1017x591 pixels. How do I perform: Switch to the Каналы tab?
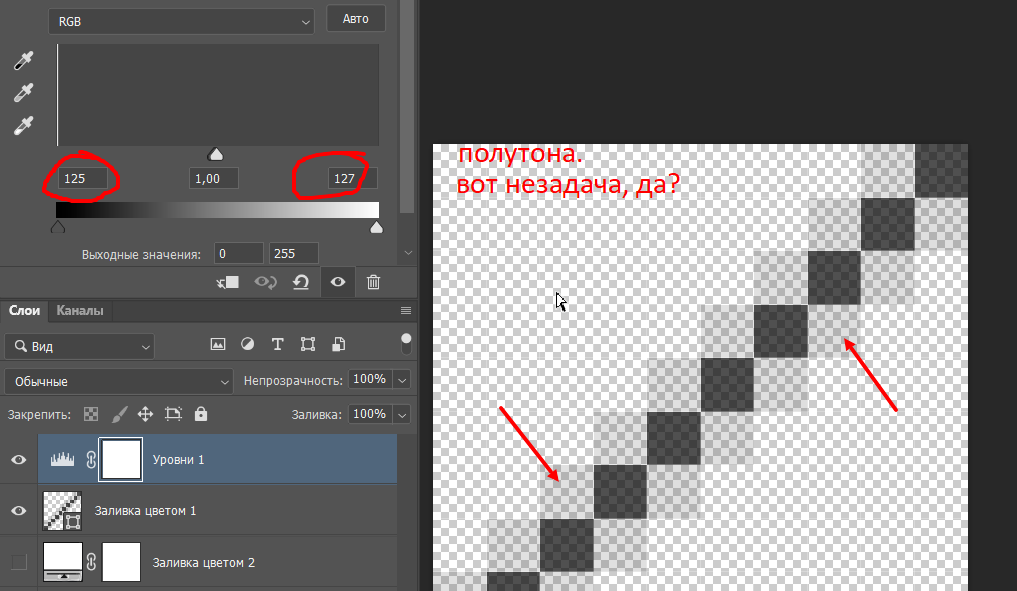pyautogui.click(x=80, y=311)
